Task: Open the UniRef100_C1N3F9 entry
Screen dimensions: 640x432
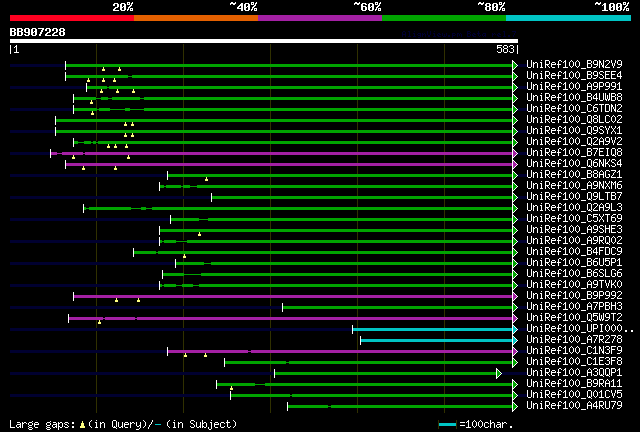Action: coord(574,351)
